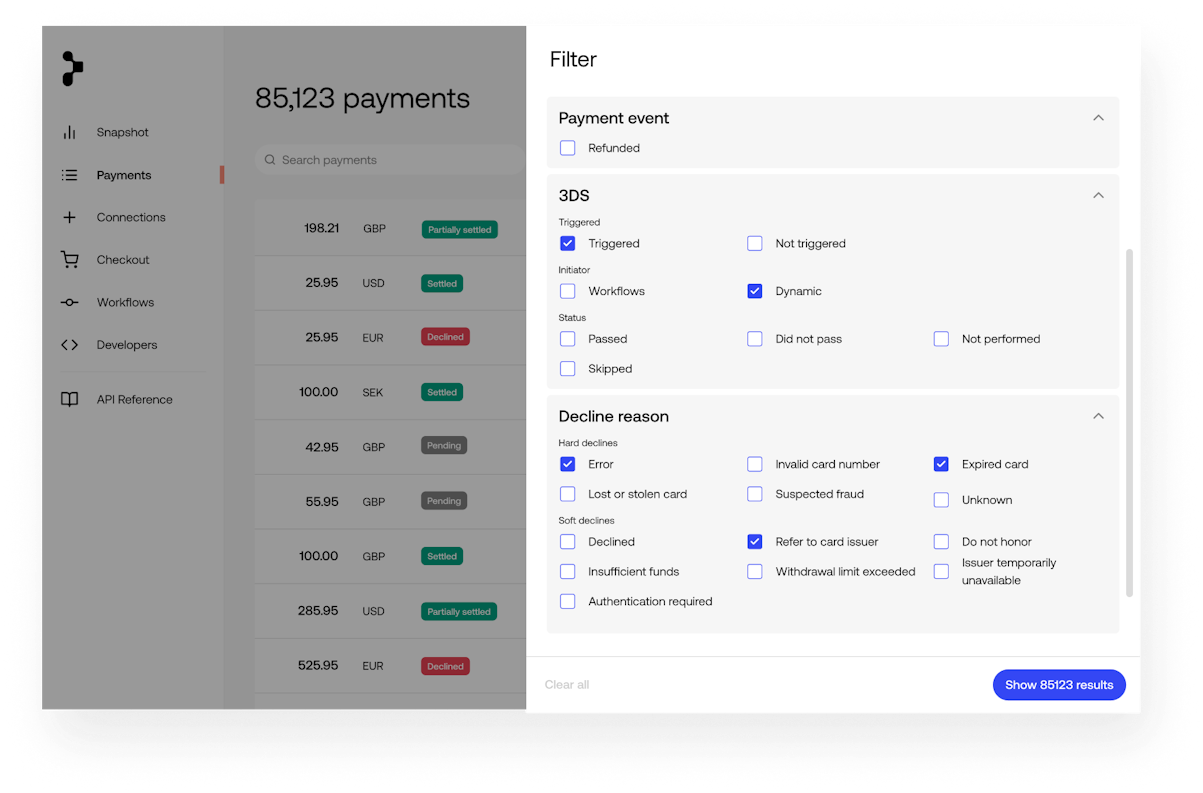The width and height of the screenshot is (1203, 793).
Task: Check the Workflows initiator checkbox
Action: point(568,291)
